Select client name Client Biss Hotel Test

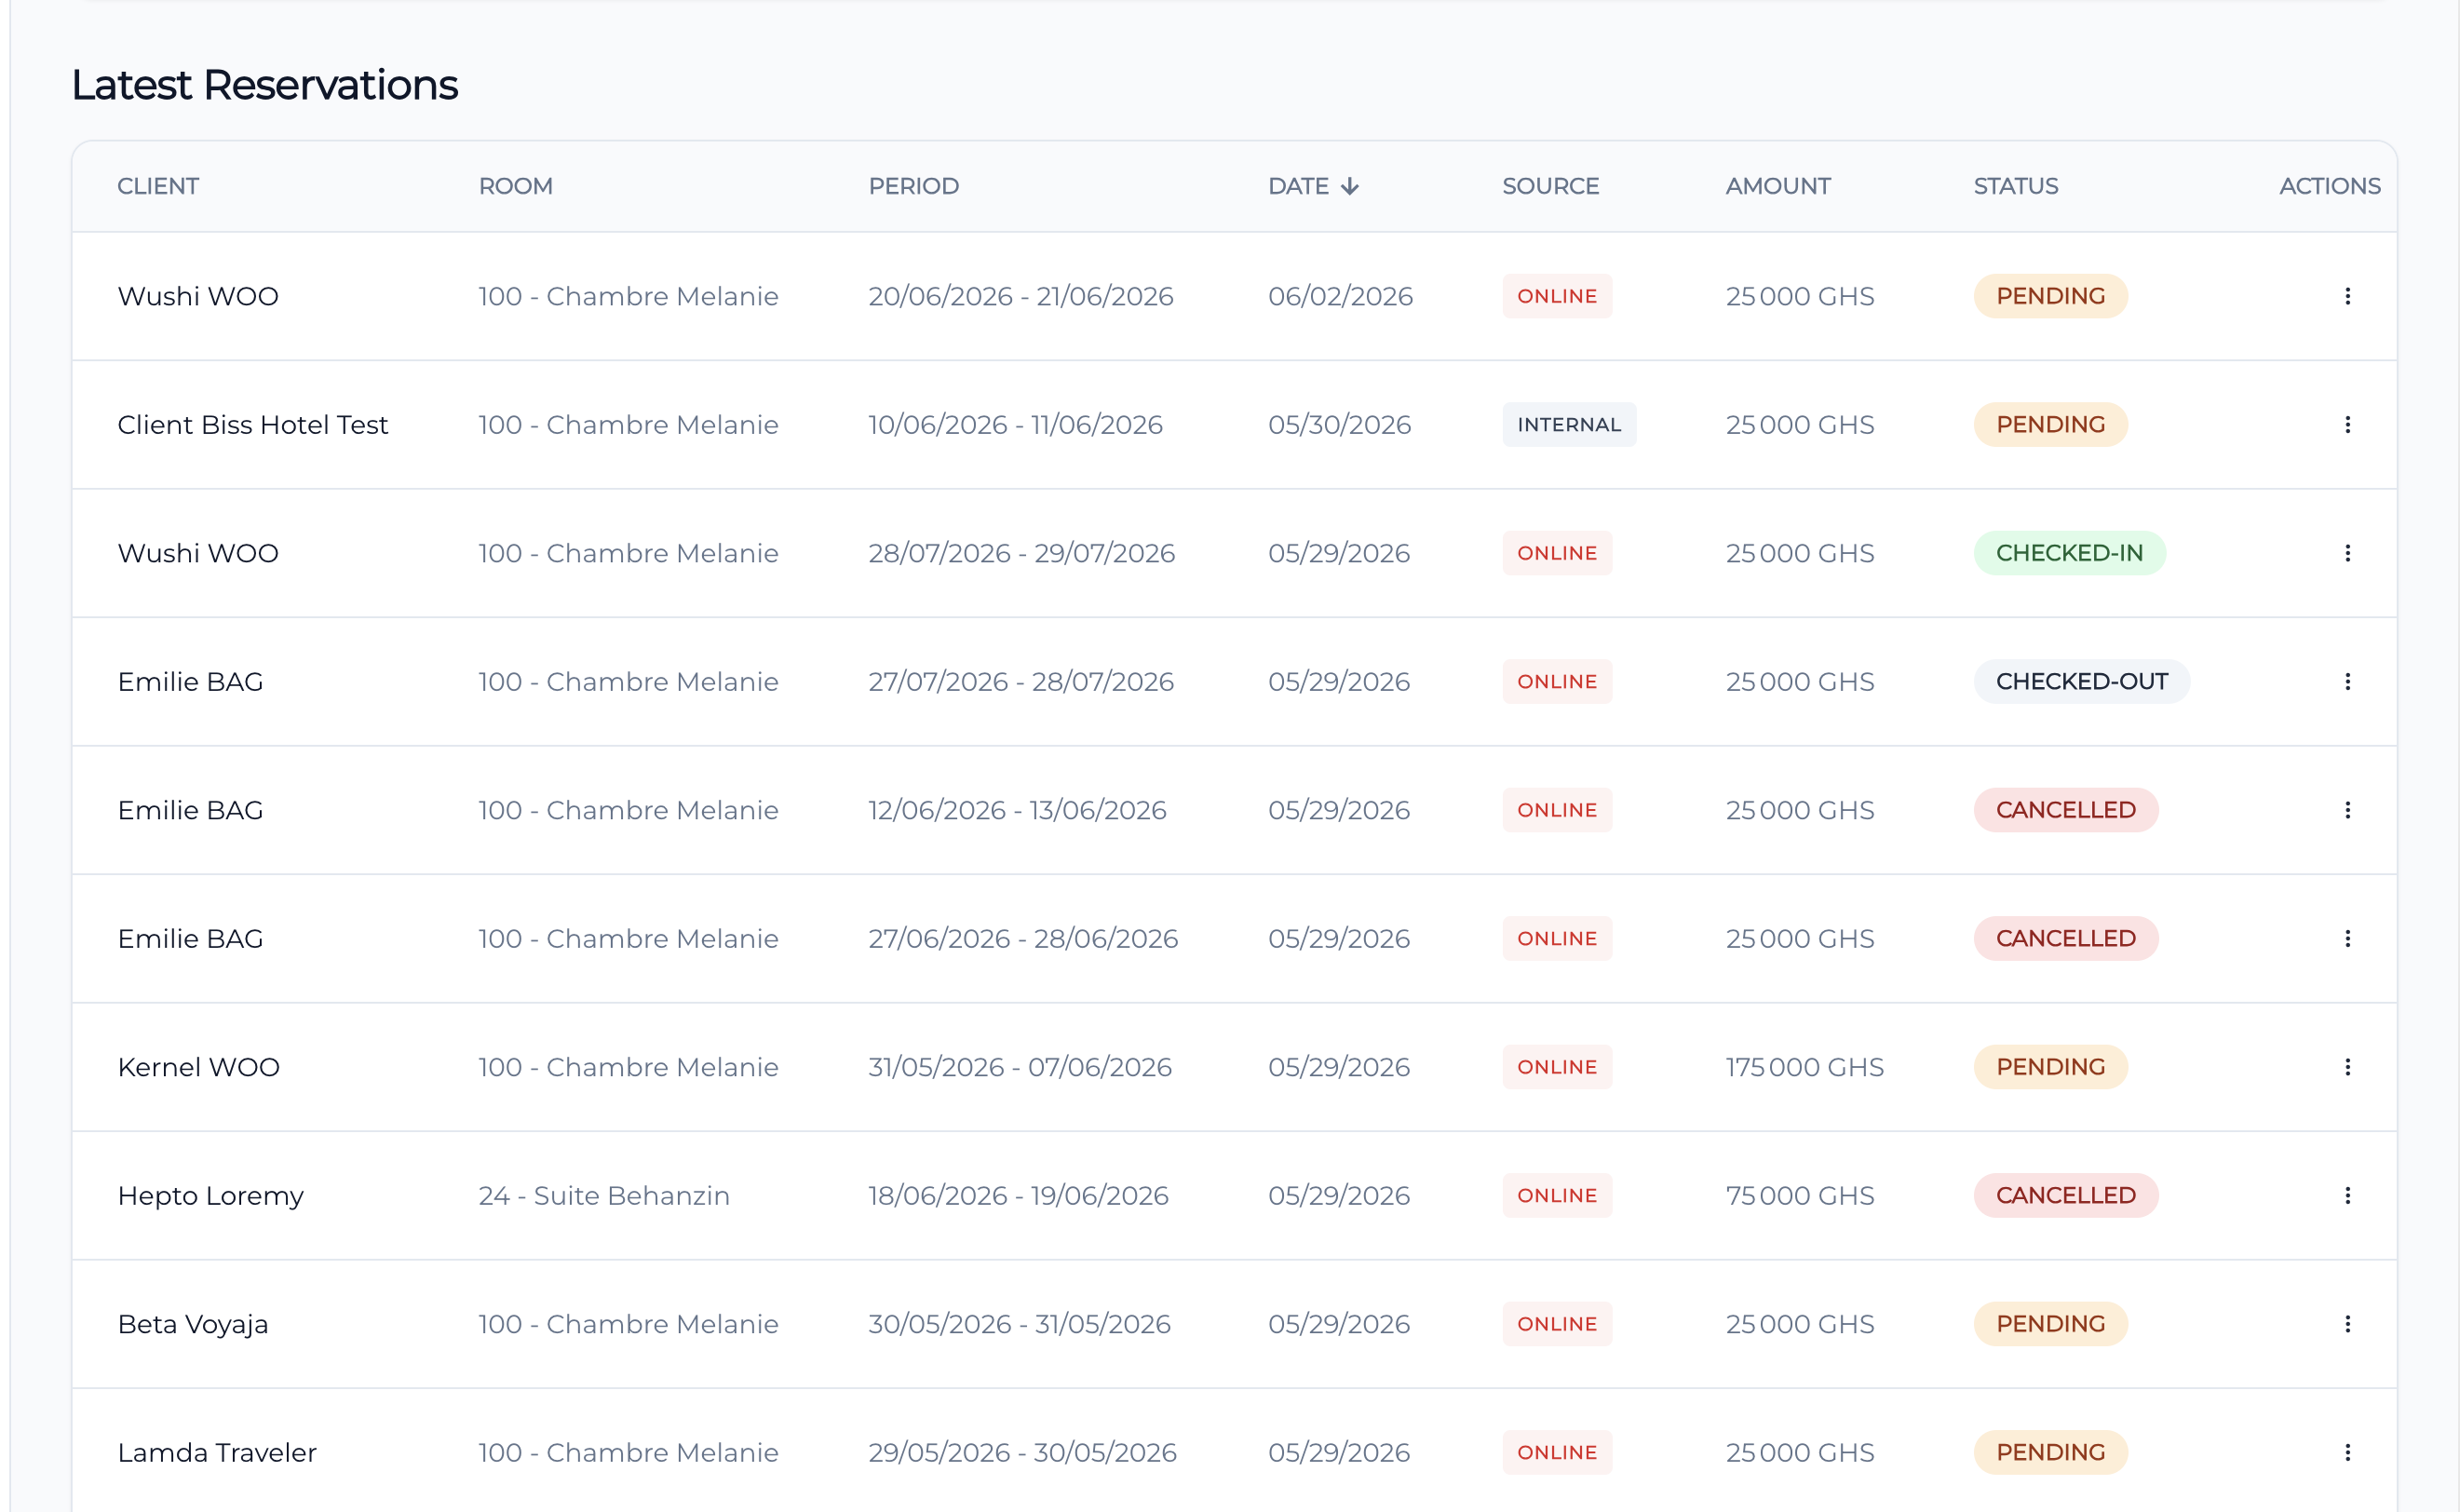tap(252, 425)
